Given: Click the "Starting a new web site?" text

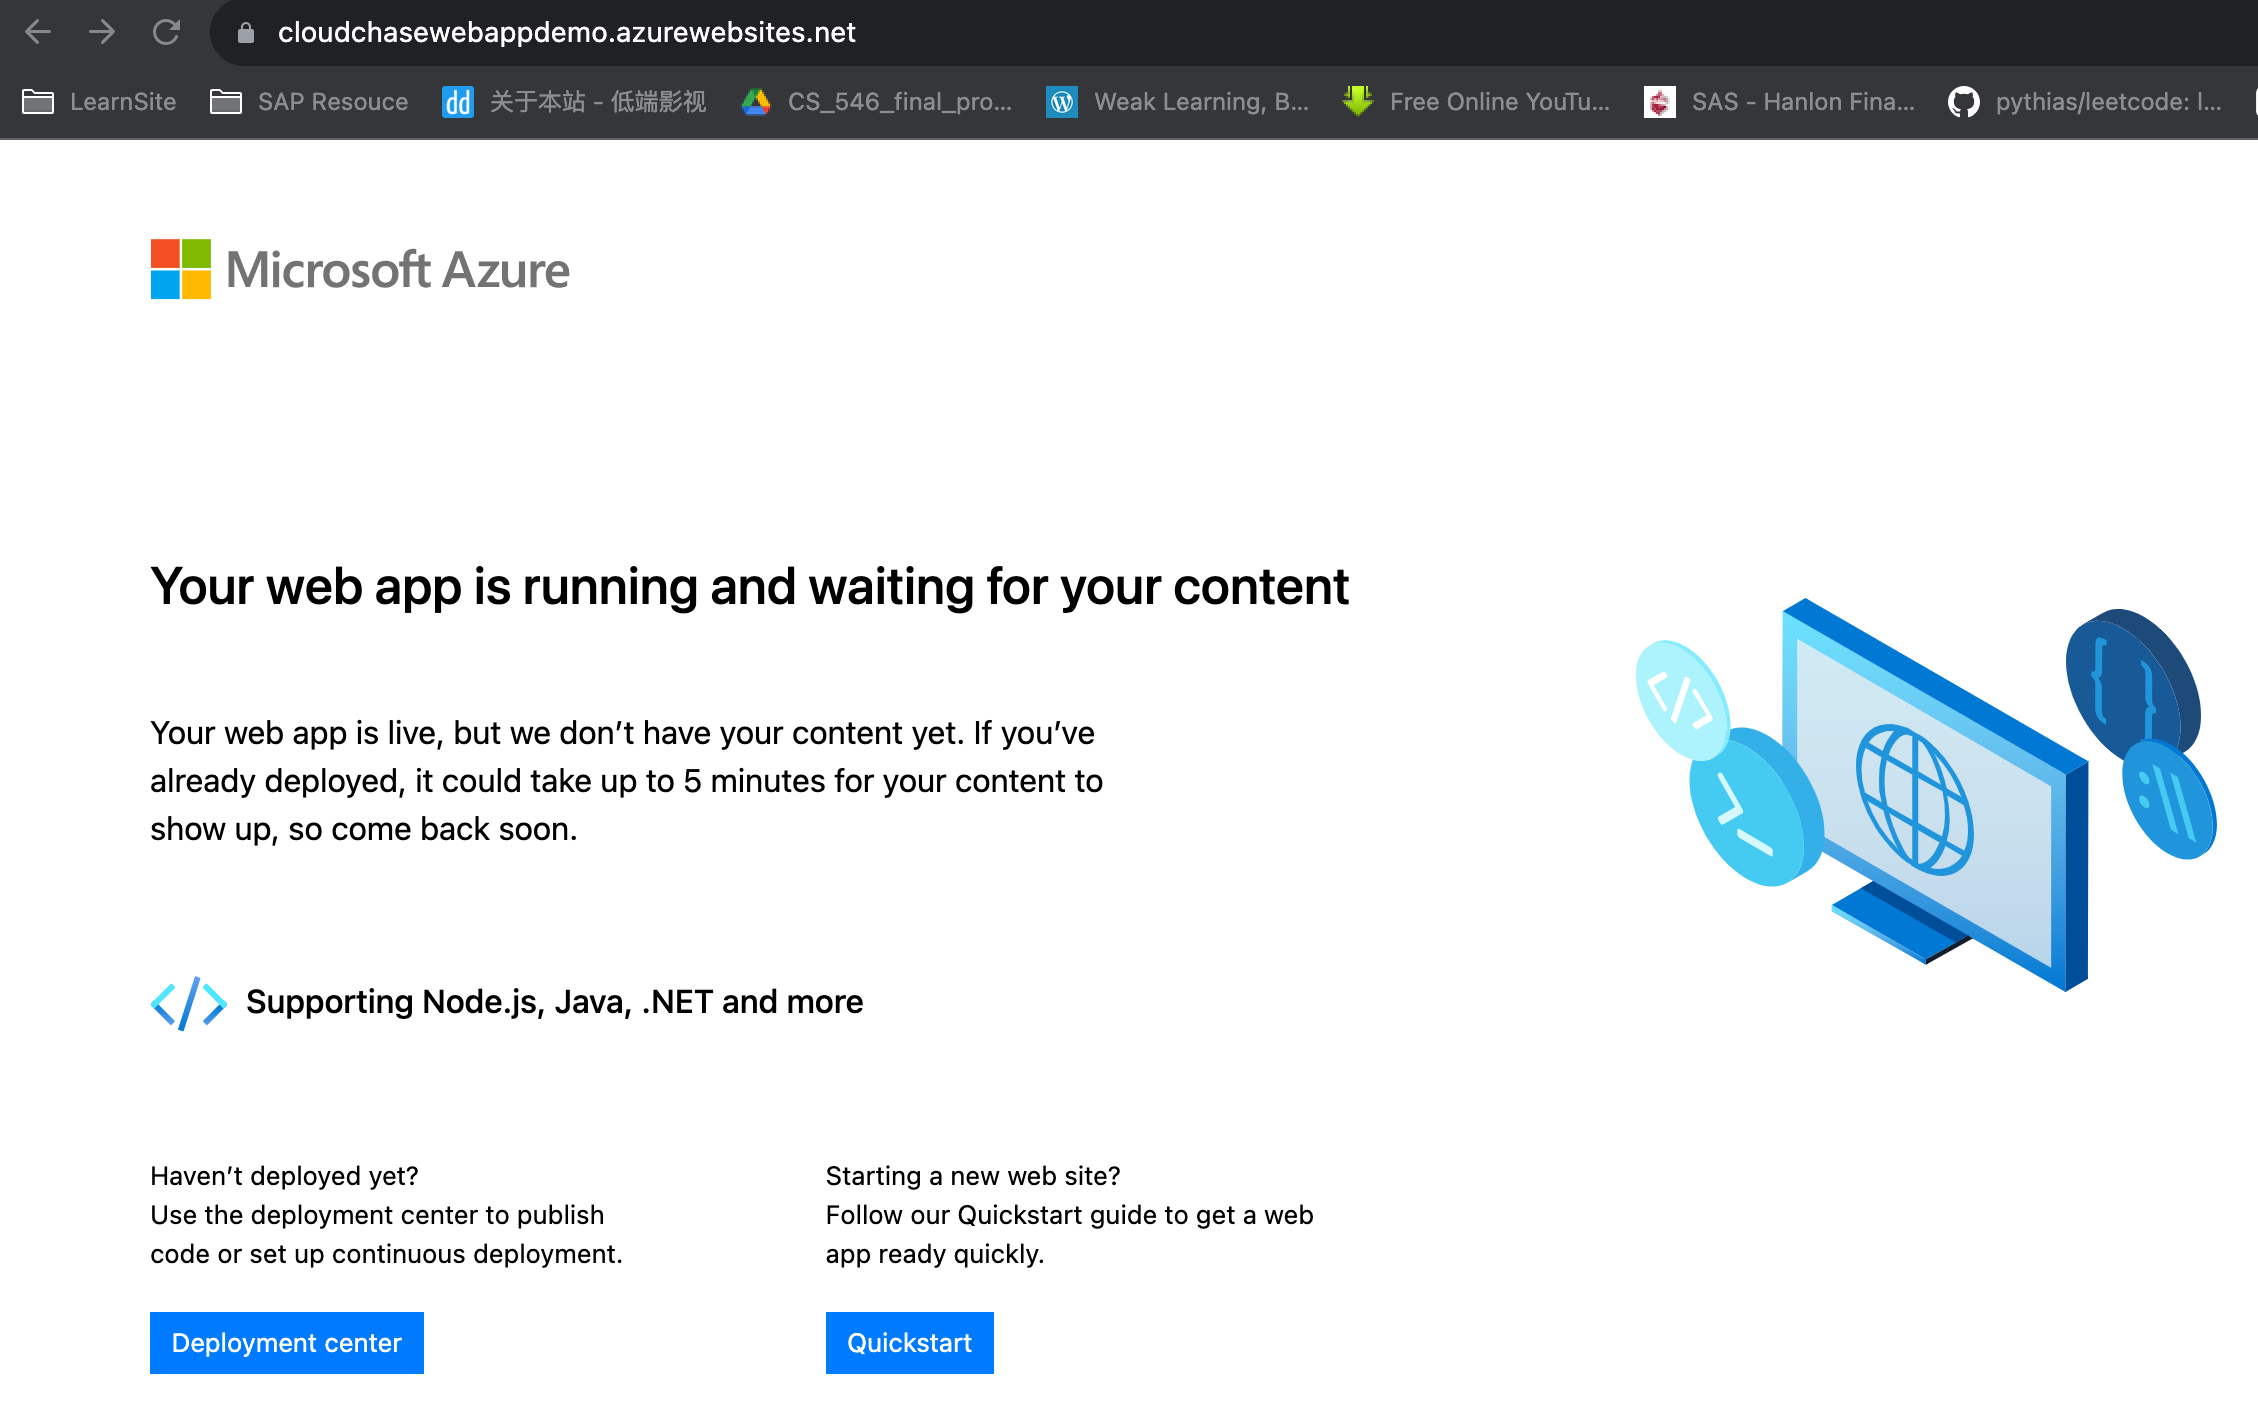Looking at the screenshot, I should [x=973, y=1176].
